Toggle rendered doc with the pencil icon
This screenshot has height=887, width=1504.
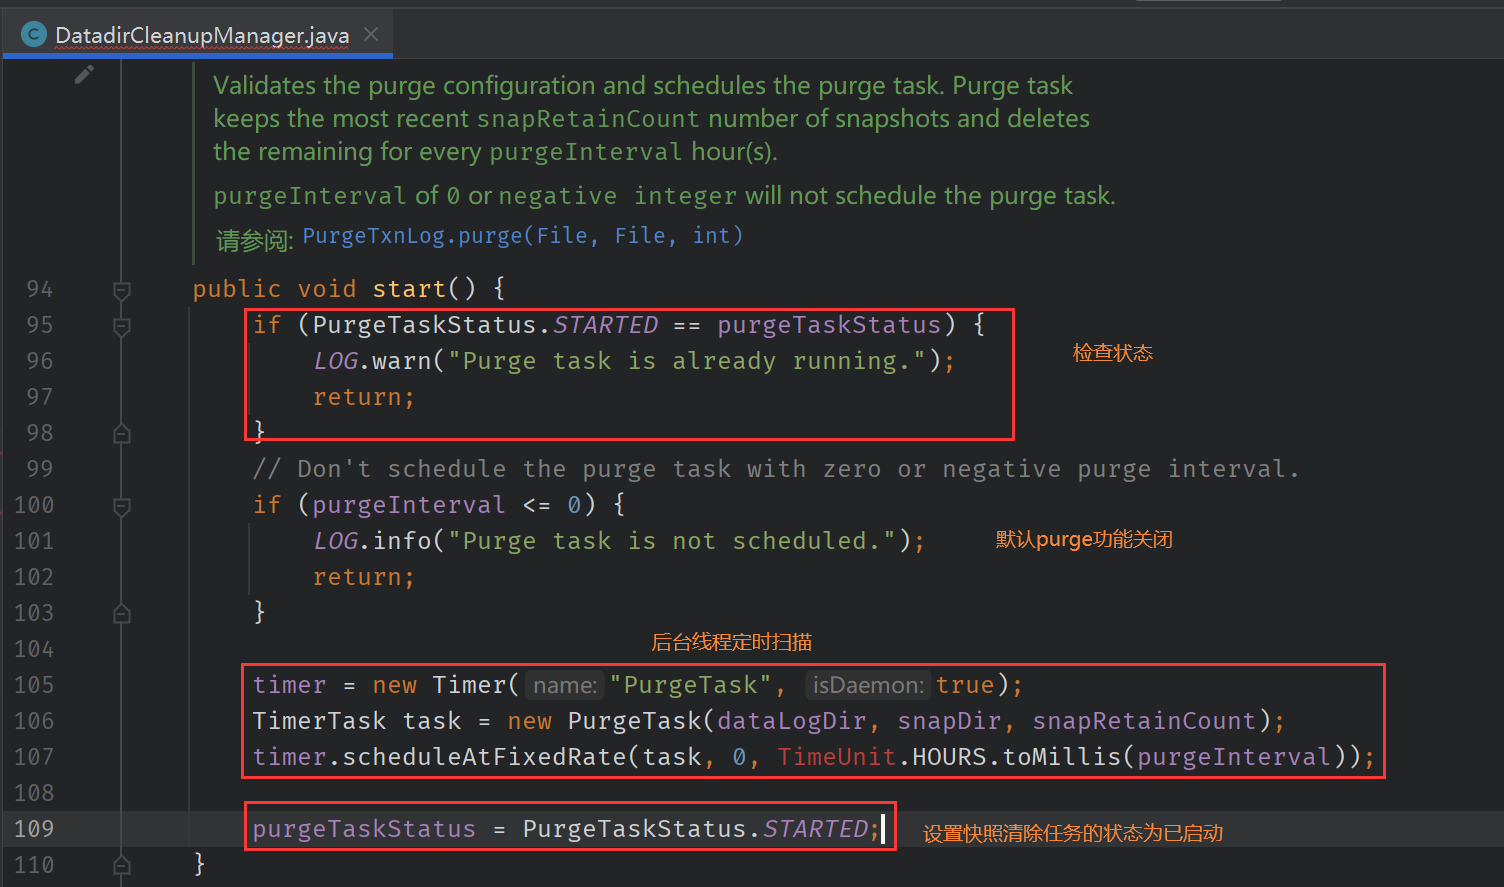point(85,75)
